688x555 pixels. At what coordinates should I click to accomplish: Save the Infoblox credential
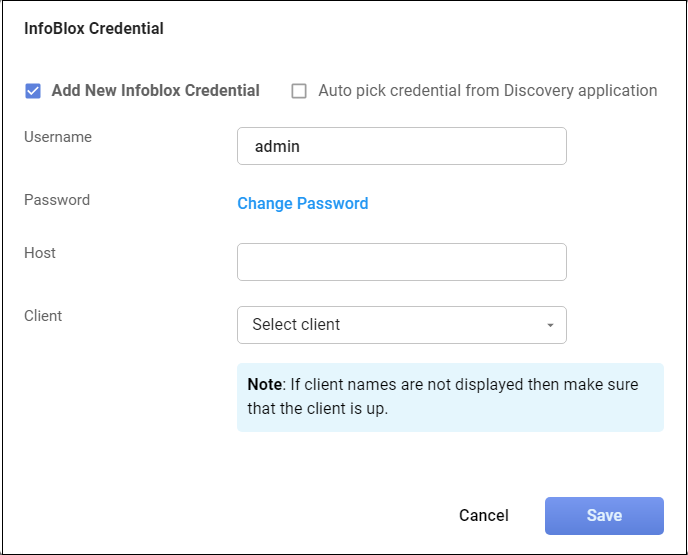(604, 516)
